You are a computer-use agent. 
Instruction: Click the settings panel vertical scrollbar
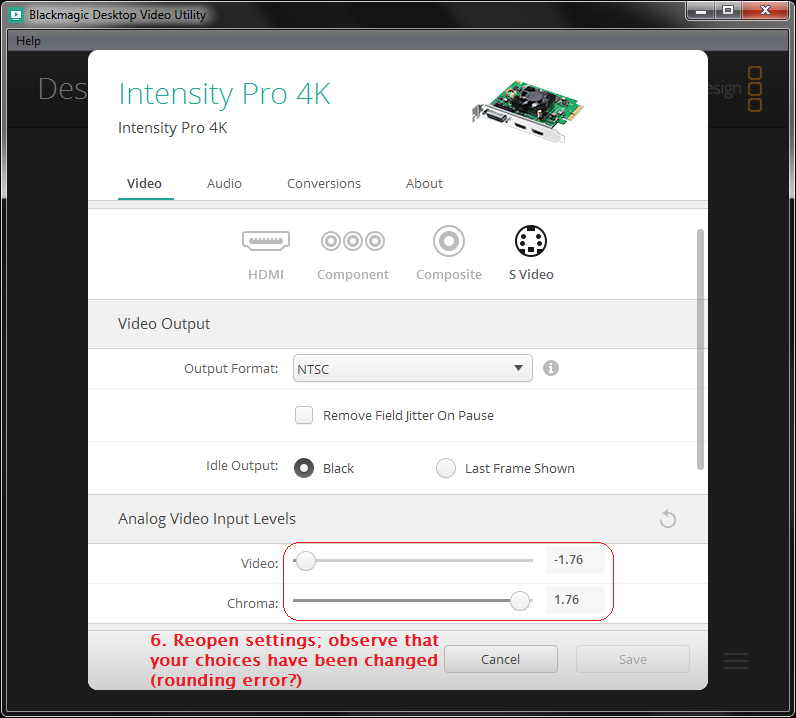click(x=700, y=350)
